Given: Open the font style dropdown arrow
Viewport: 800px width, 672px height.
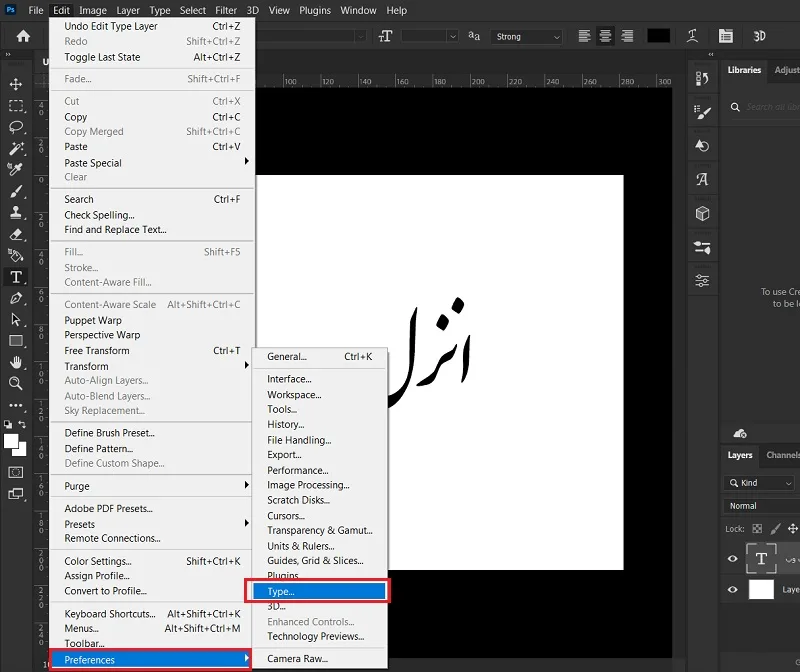Looking at the screenshot, I should [361, 37].
